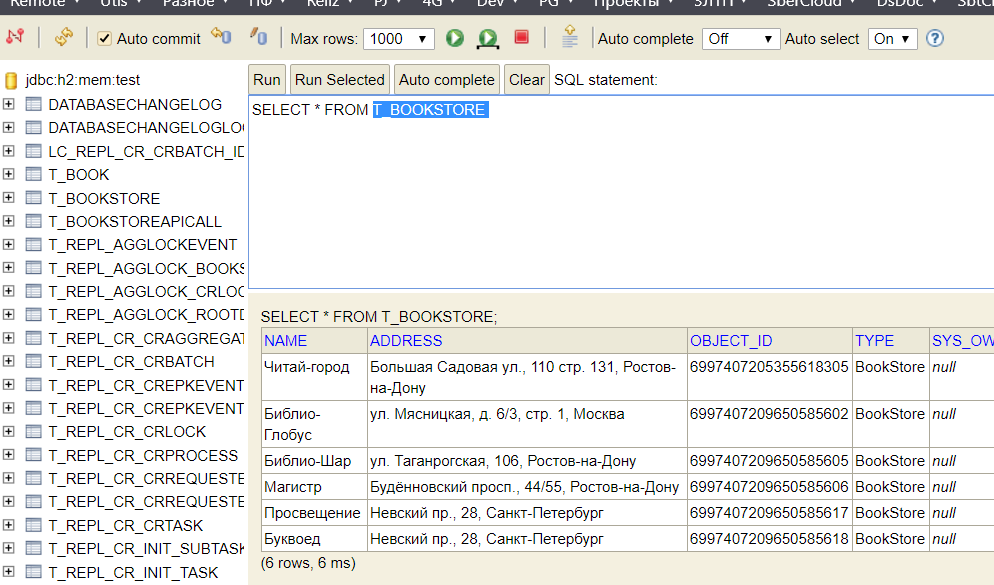Screen dimensions: 994x585
Task: Click the Run Selected text button
Action: pos(339,80)
